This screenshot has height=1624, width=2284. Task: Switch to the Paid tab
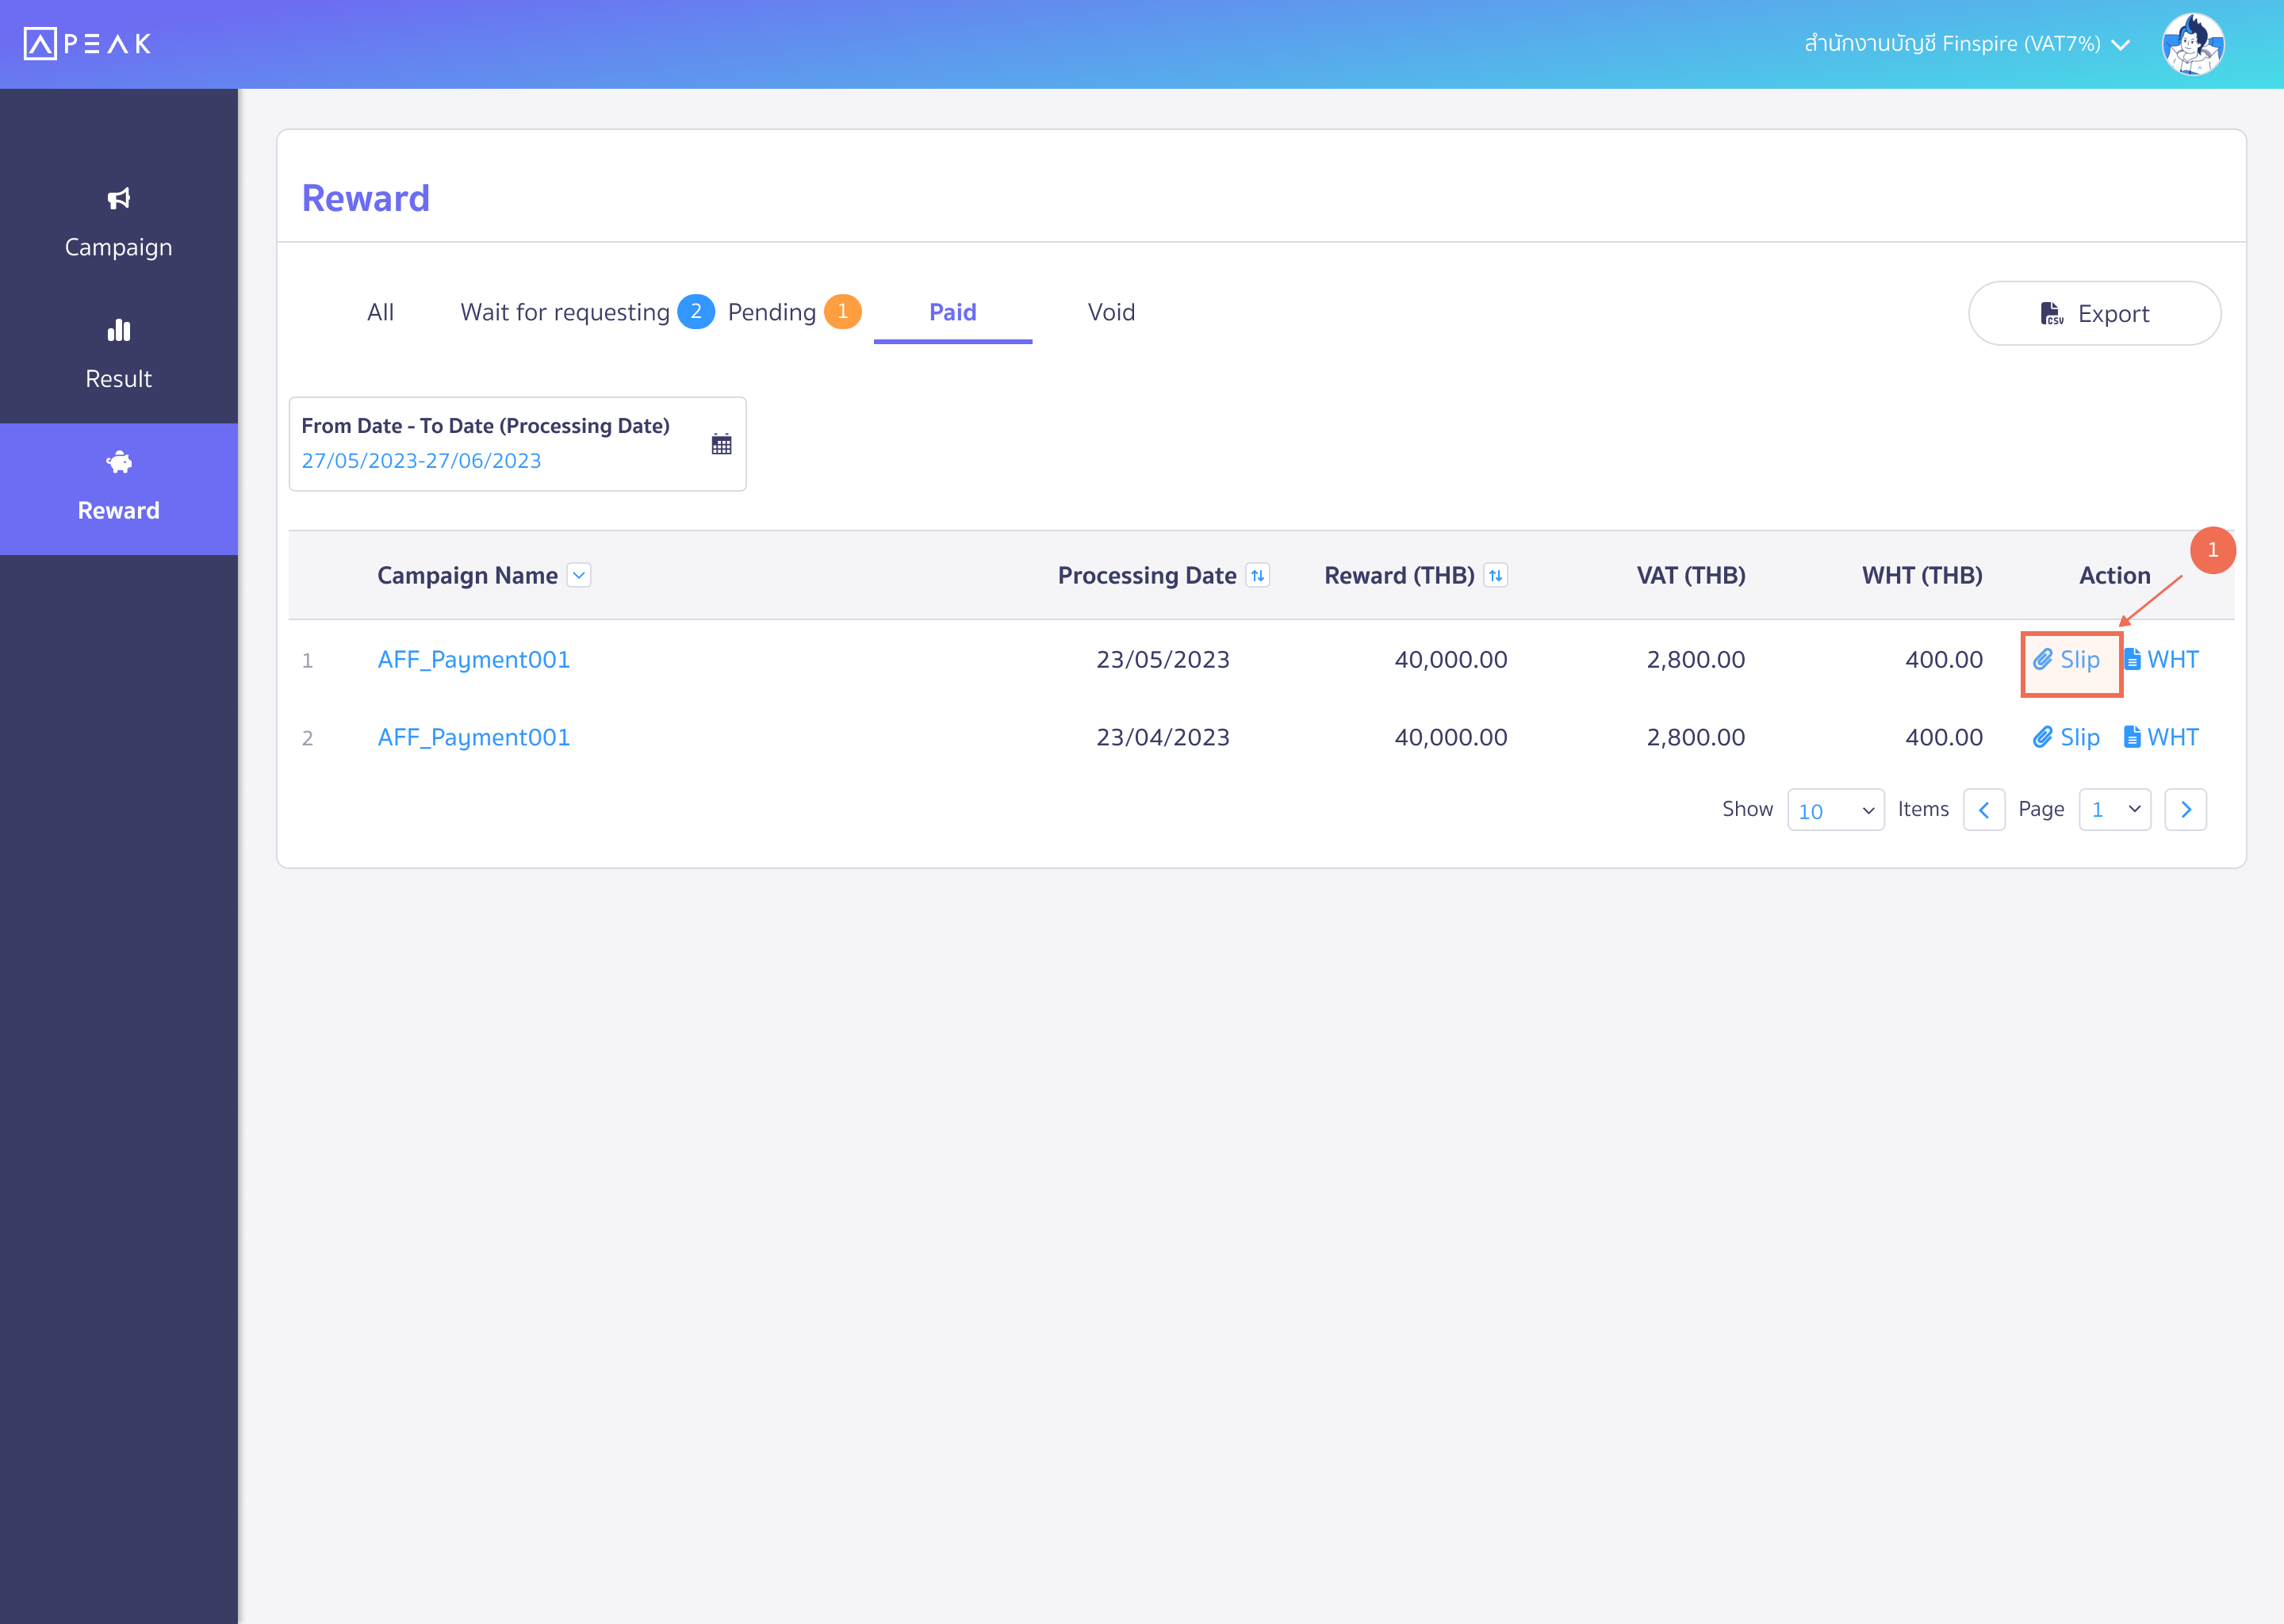point(954,313)
